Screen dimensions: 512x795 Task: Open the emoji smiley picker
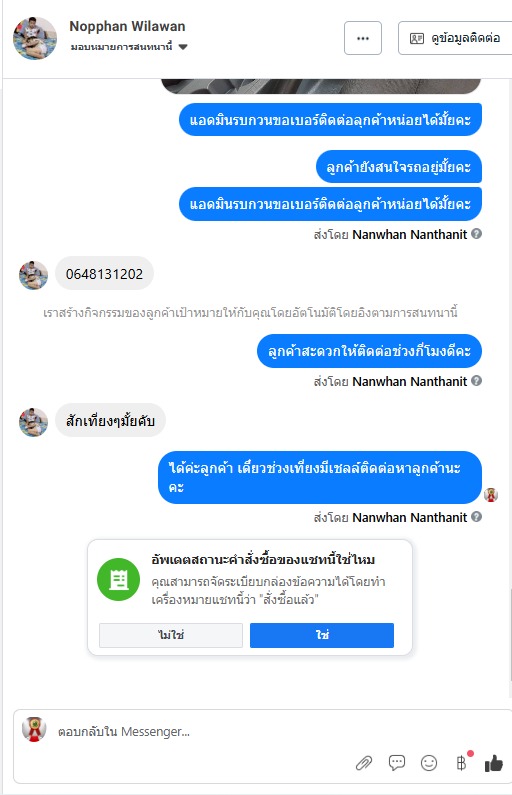coord(429,763)
